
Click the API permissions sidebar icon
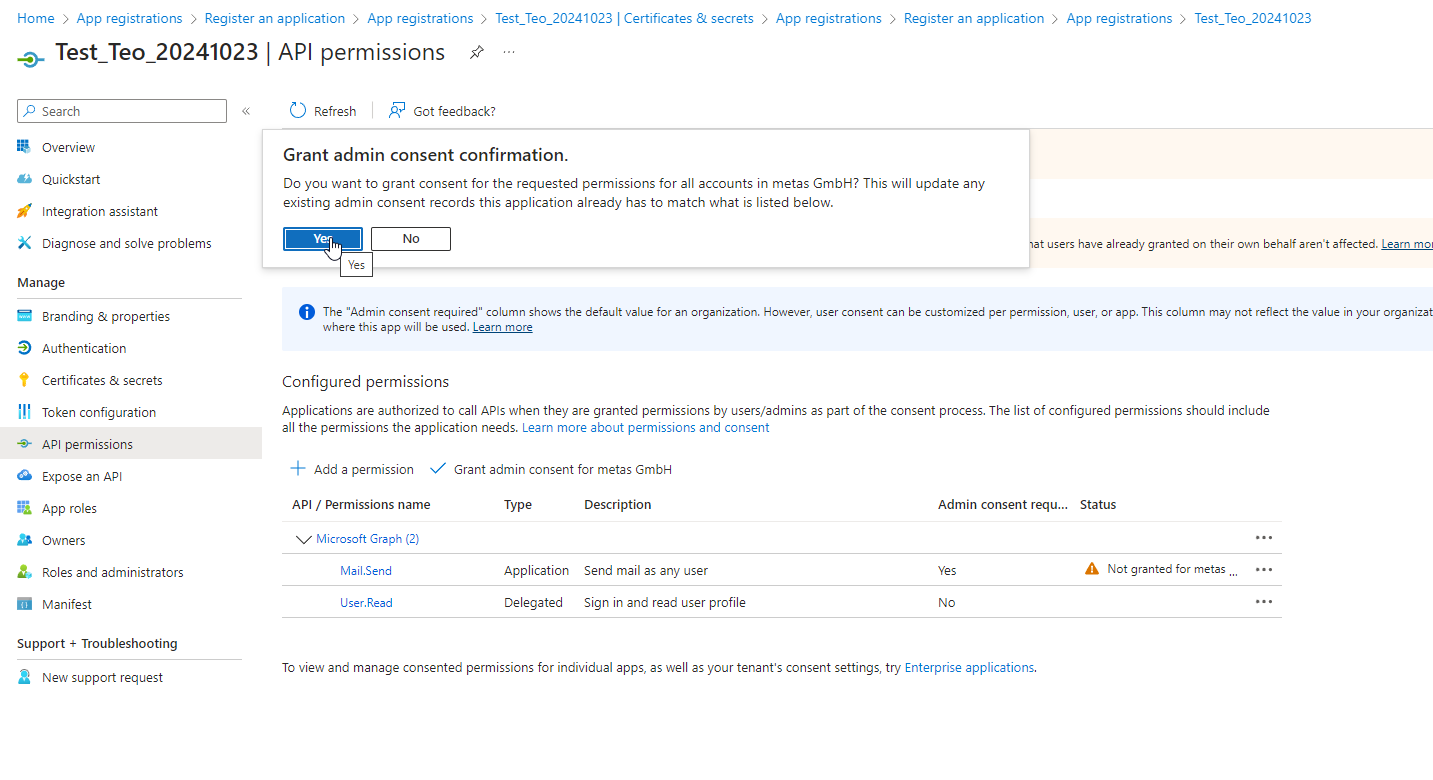24,444
